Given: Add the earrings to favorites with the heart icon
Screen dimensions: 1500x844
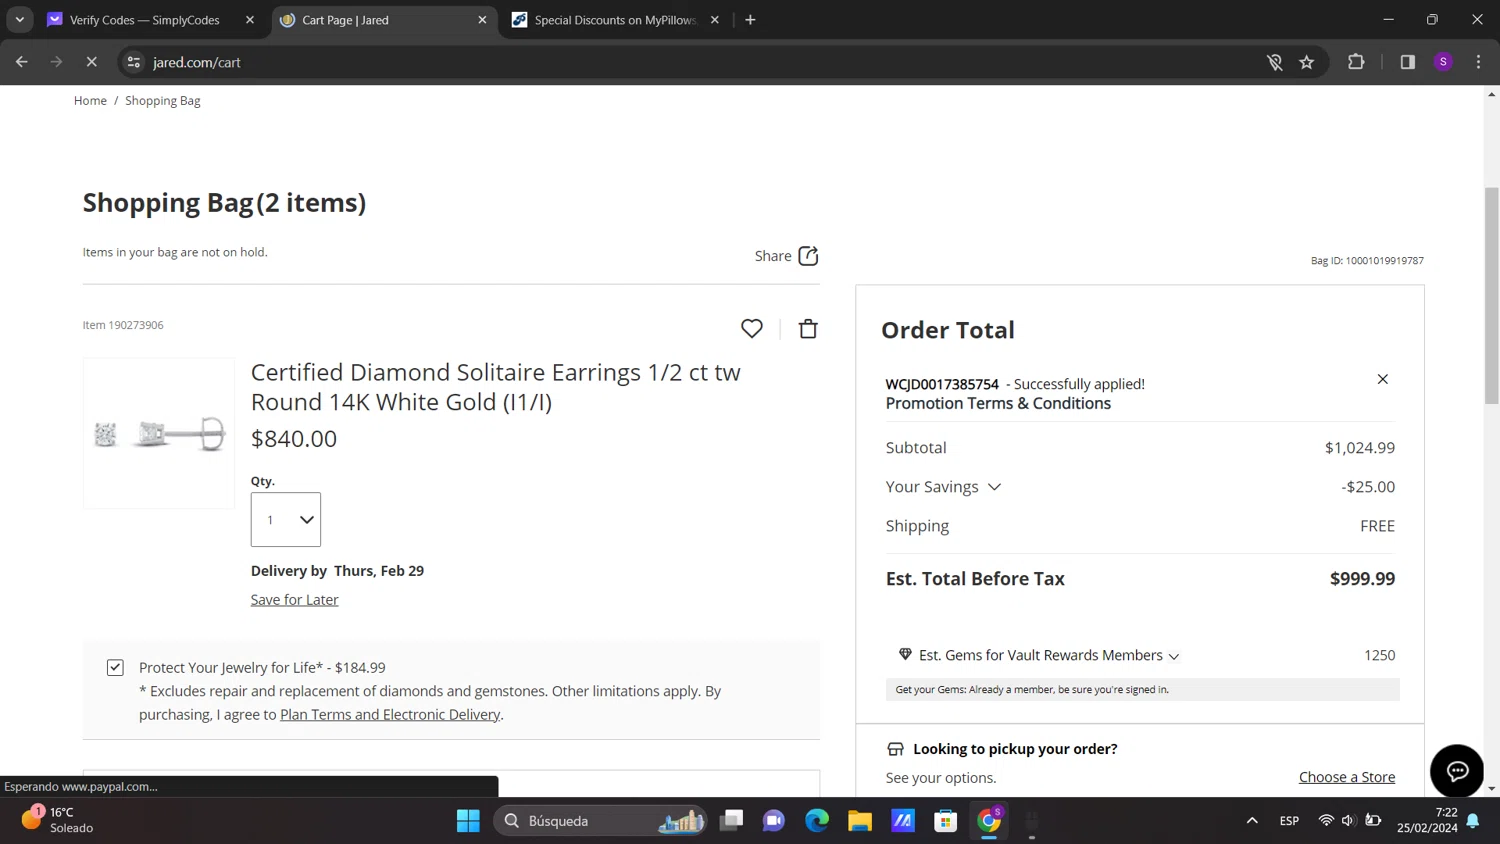Looking at the screenshot, I should pos(752,328).
